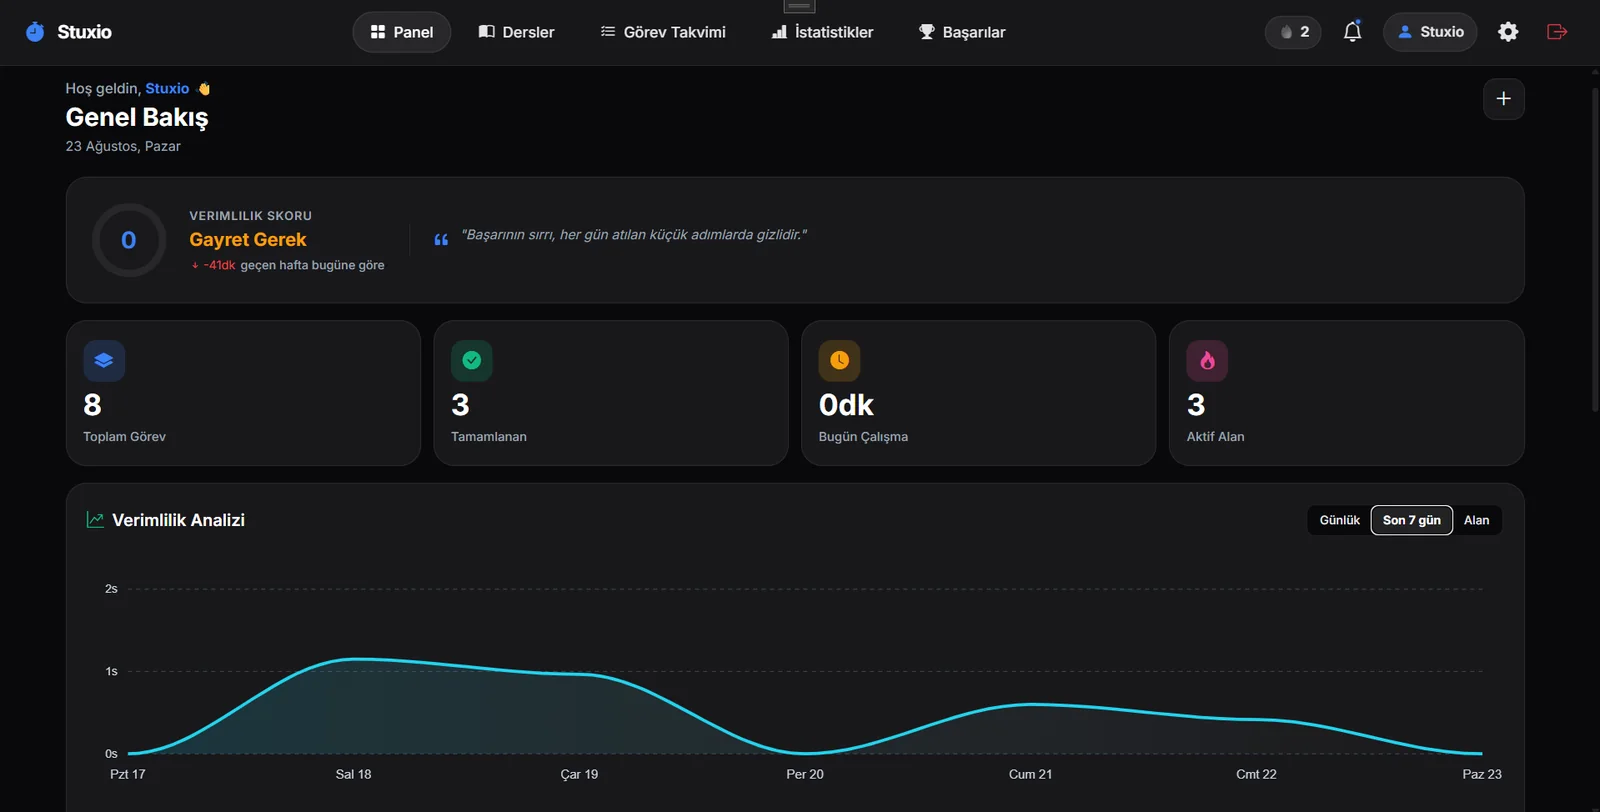The height and width of the screenshot is (812, 1600).
Task: Click the Toplam Görev card
Action: [x=243, y=393]
